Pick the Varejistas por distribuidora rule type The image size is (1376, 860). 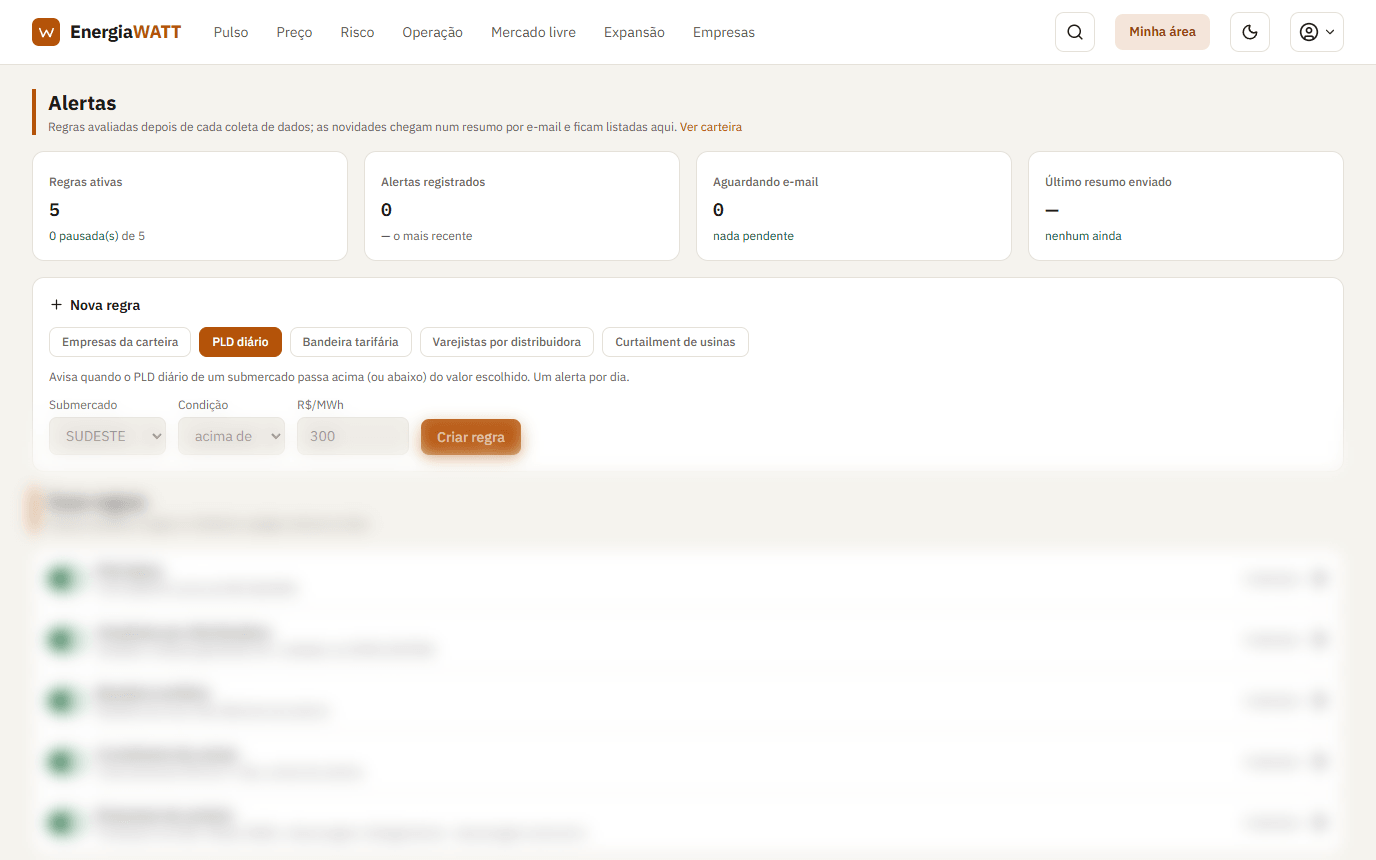tap(506, 342)
